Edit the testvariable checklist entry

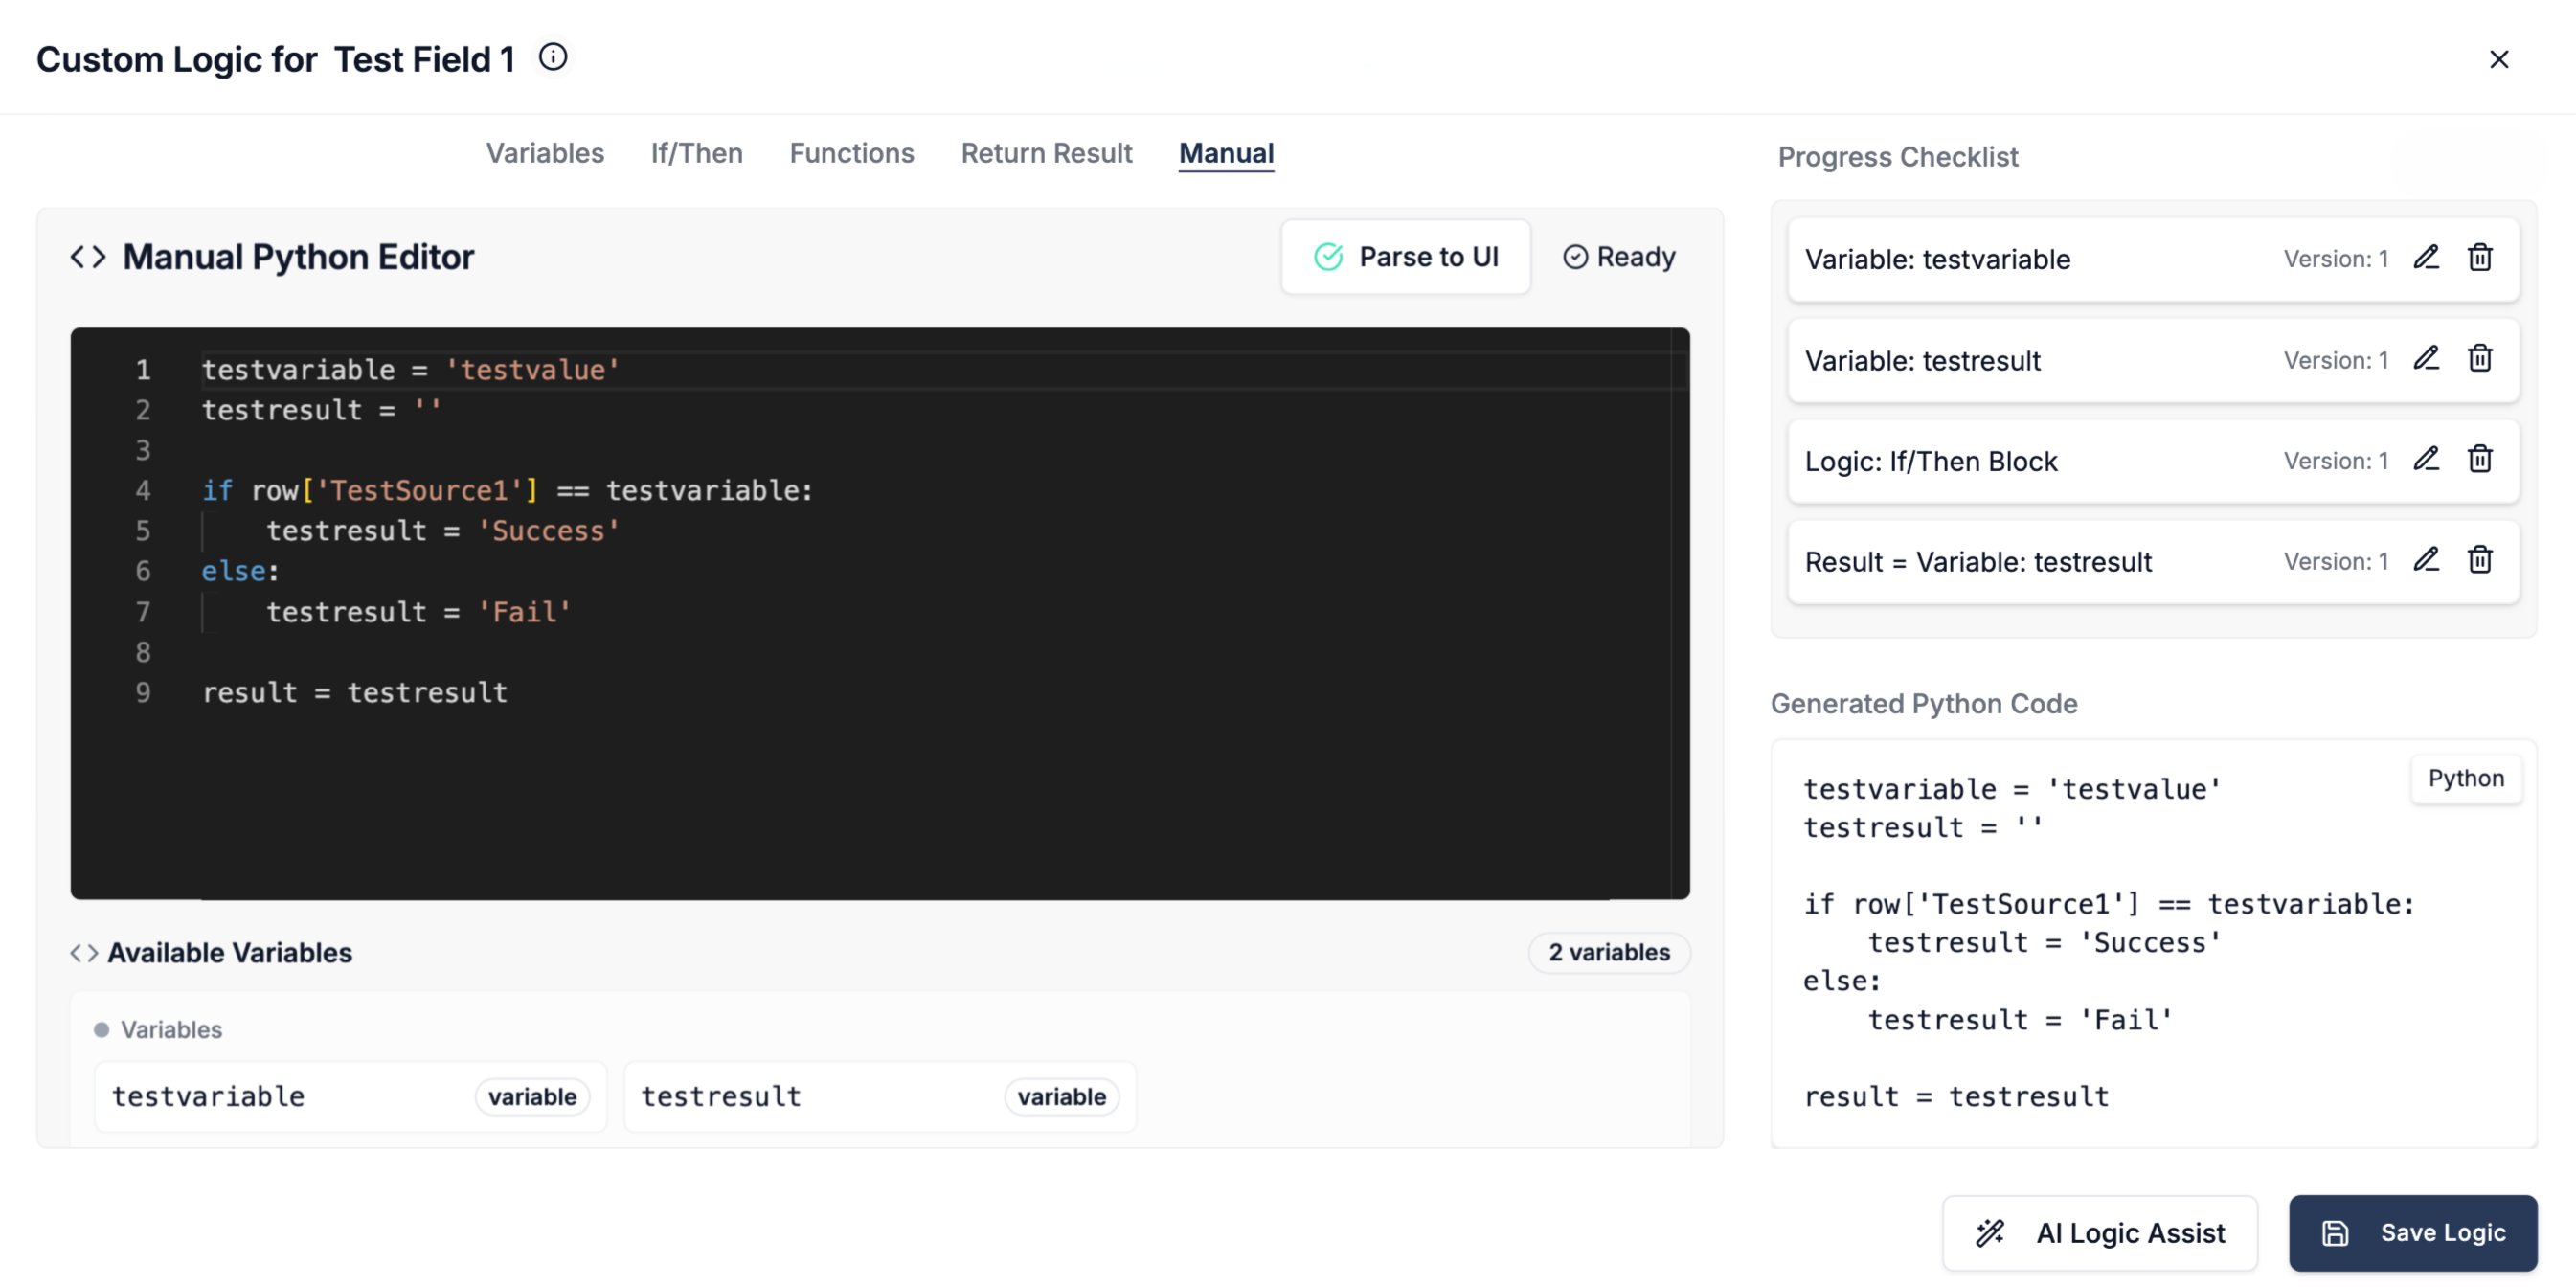pyautogui.click(x=2426, y=258)
